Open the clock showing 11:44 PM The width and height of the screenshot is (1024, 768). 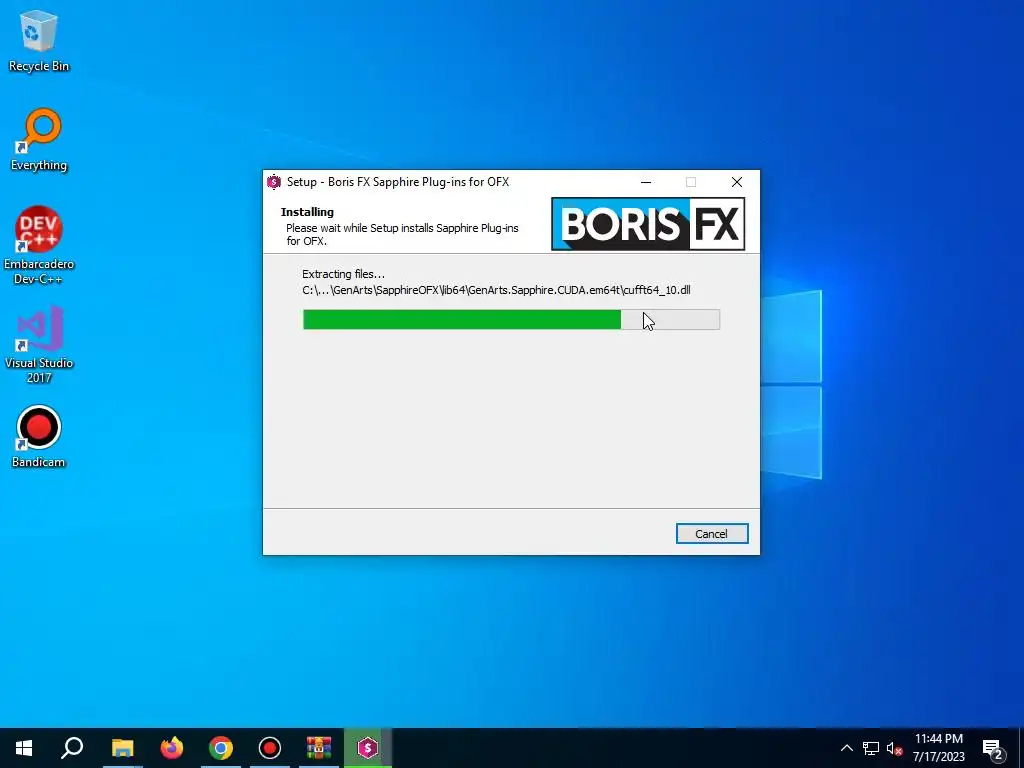tap(938, 748)
